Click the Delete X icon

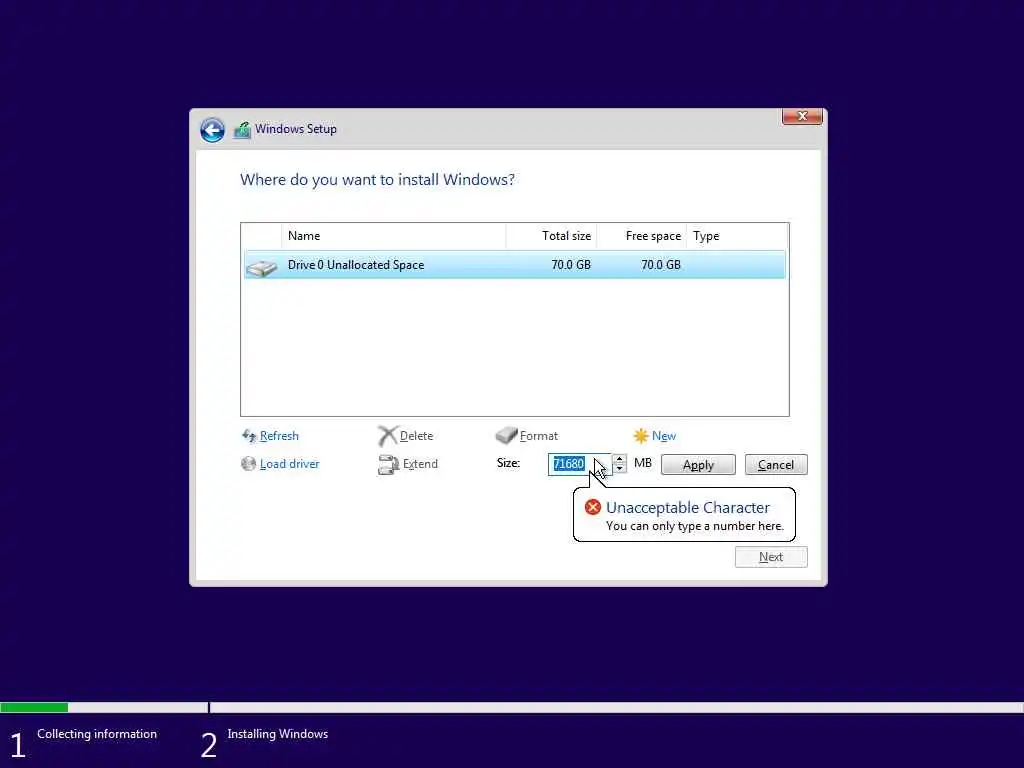pos(387,436)
